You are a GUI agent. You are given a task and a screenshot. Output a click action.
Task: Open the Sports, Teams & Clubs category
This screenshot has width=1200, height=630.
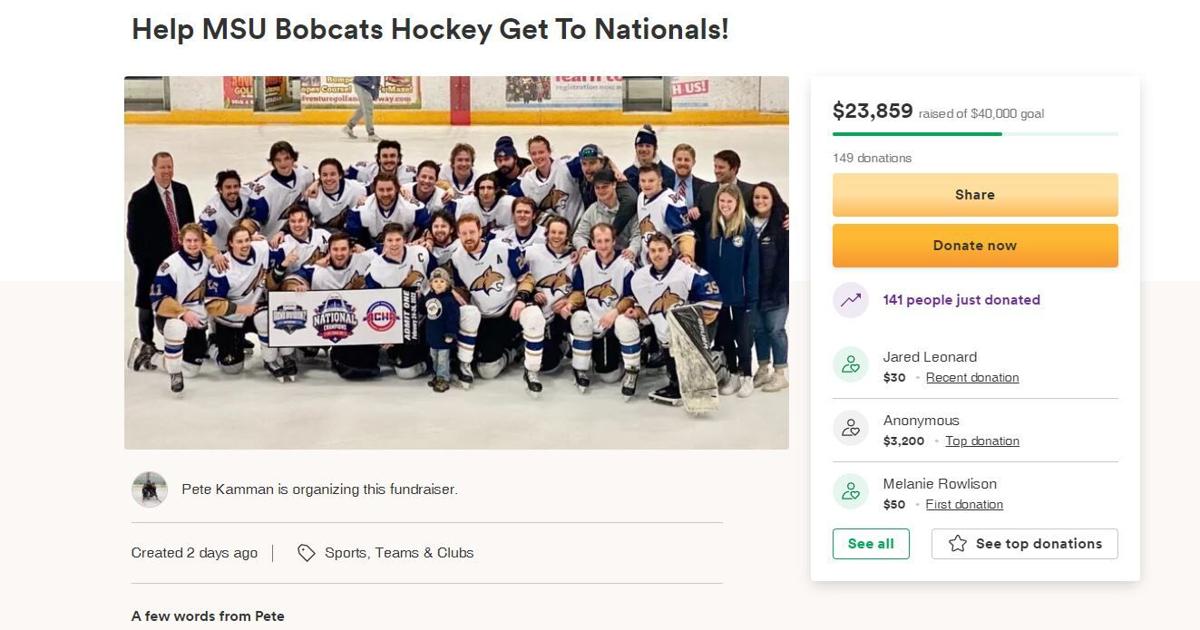coord(399,553)
